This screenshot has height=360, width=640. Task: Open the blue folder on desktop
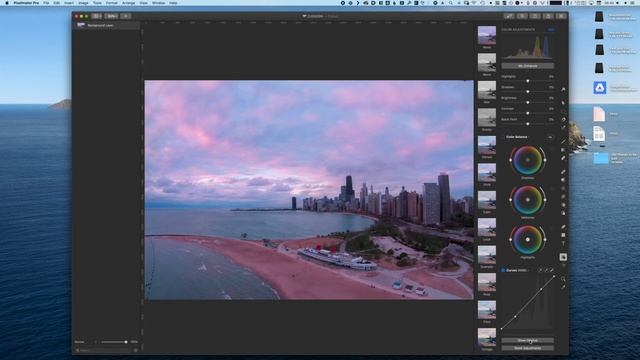click(x=600, y=158)
